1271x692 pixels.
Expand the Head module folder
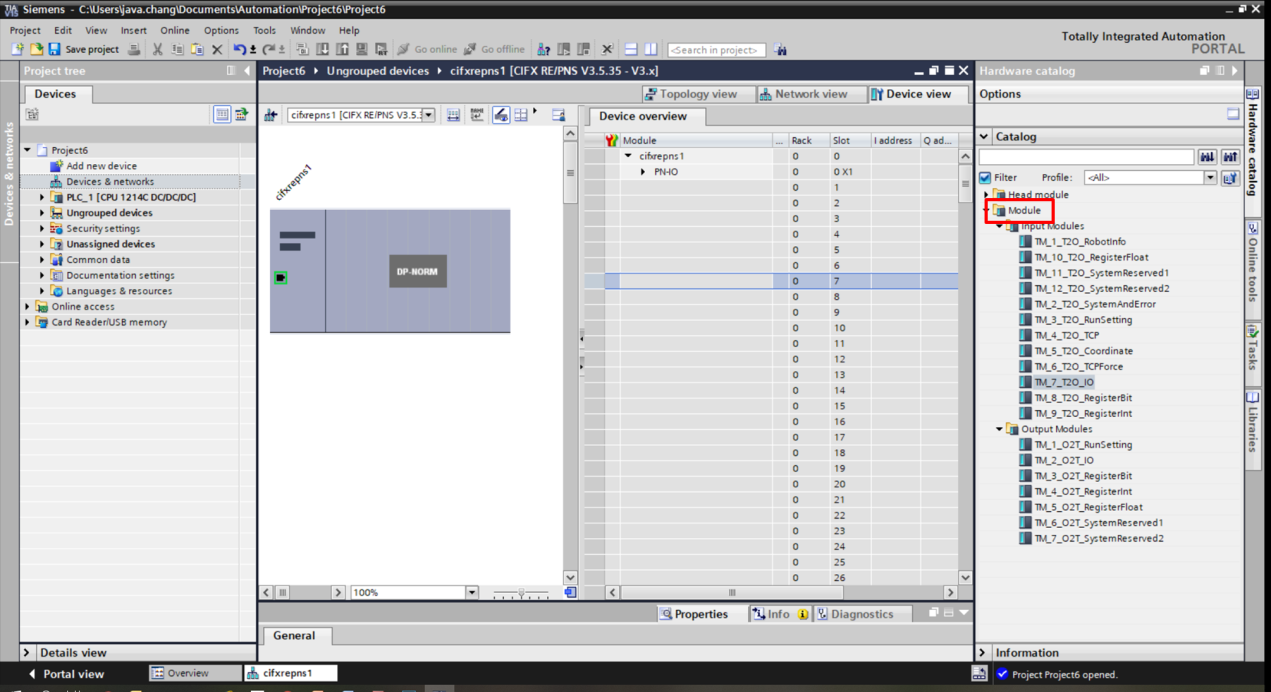(x=986, y=195)
